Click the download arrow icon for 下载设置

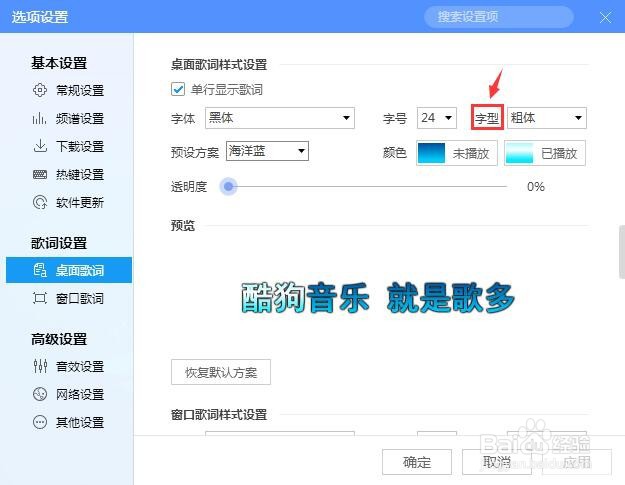coord(40,146)
